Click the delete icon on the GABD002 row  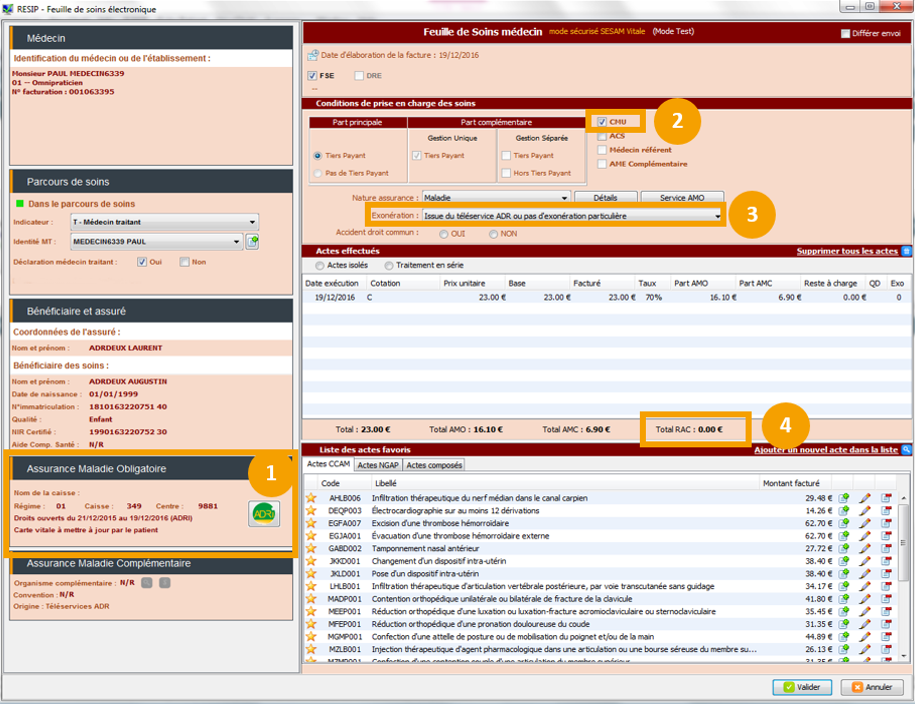[x=886, y=549]
